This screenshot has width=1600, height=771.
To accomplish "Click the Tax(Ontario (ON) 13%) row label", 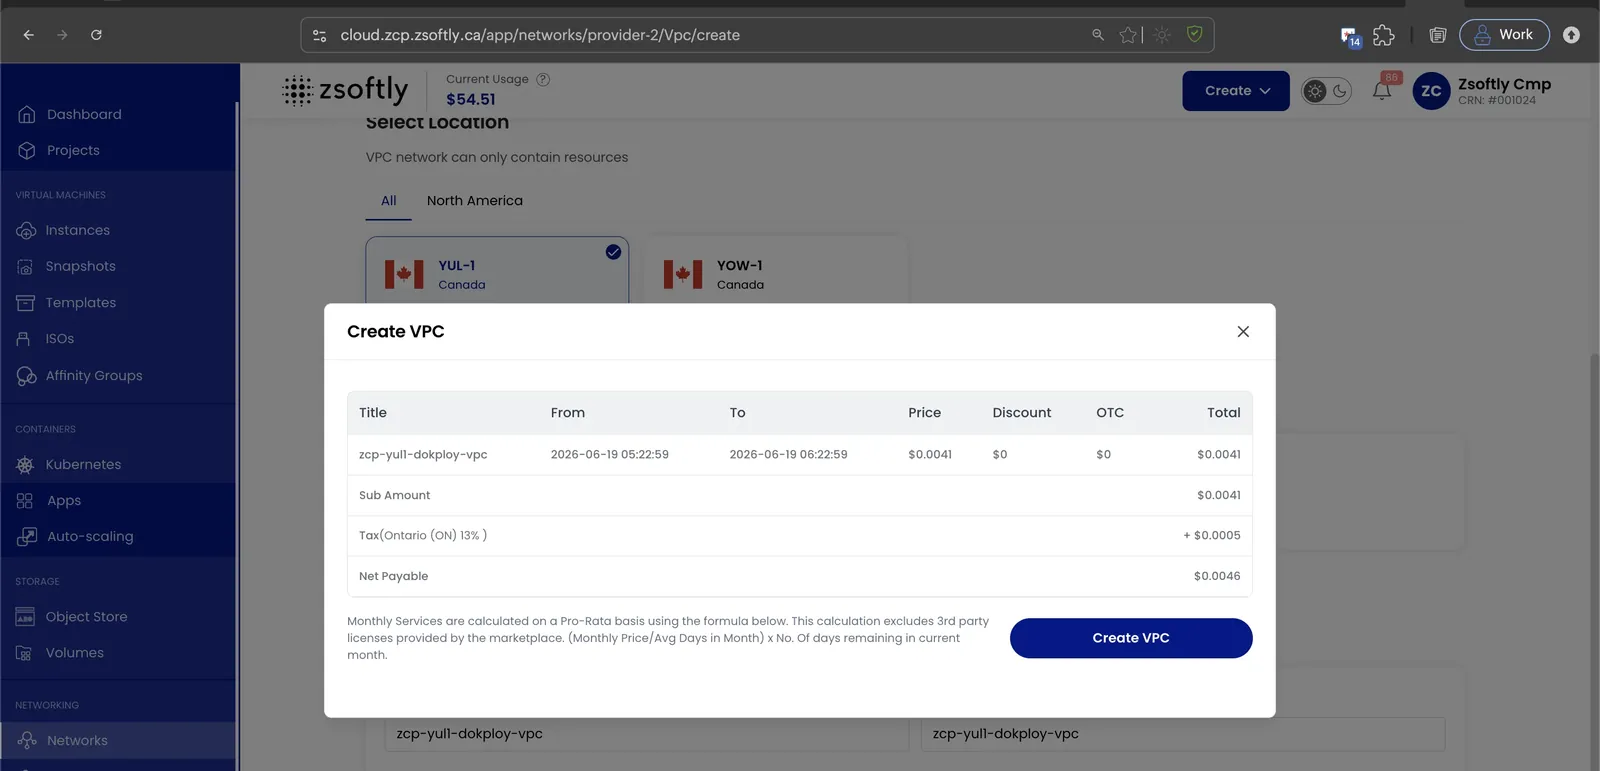I will click(423, 536).
